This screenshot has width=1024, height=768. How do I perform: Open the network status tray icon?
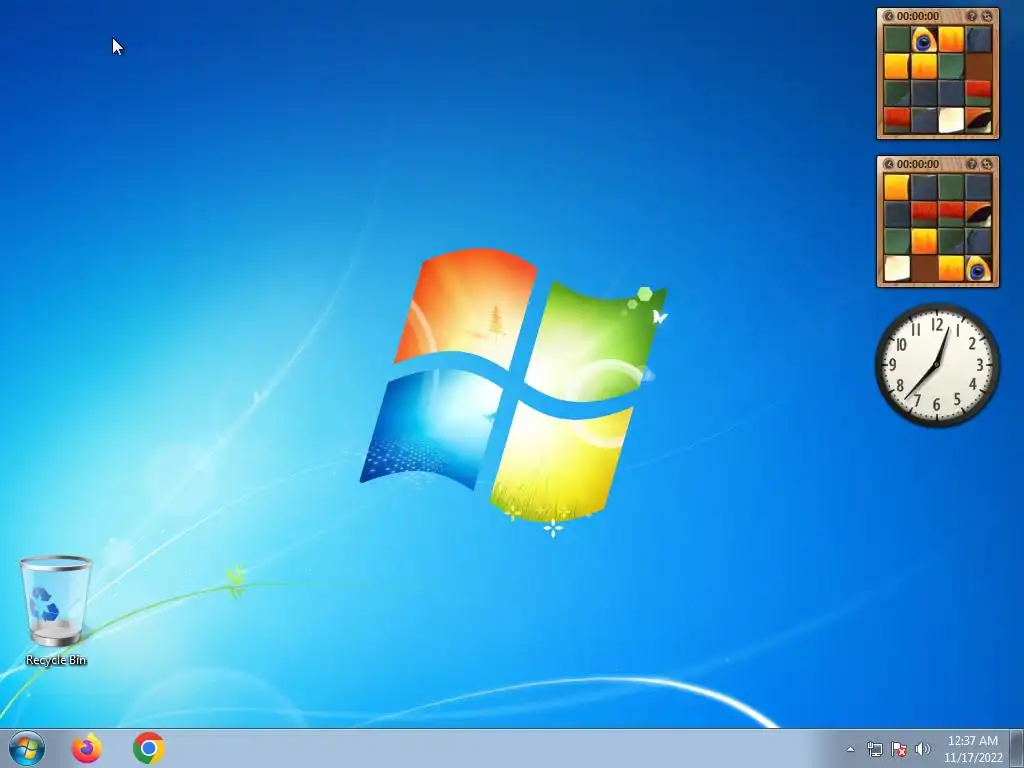(874, 749)
